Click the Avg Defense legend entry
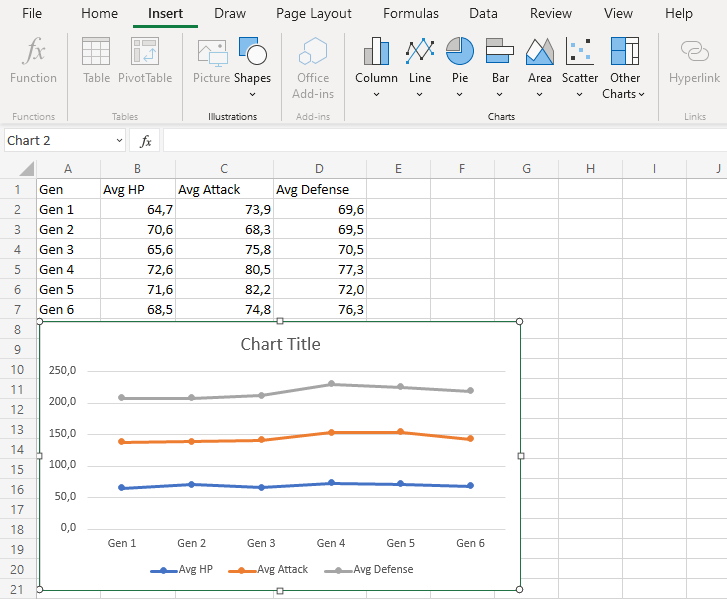This screenshot has width=727, height=599. click(382, 570)
